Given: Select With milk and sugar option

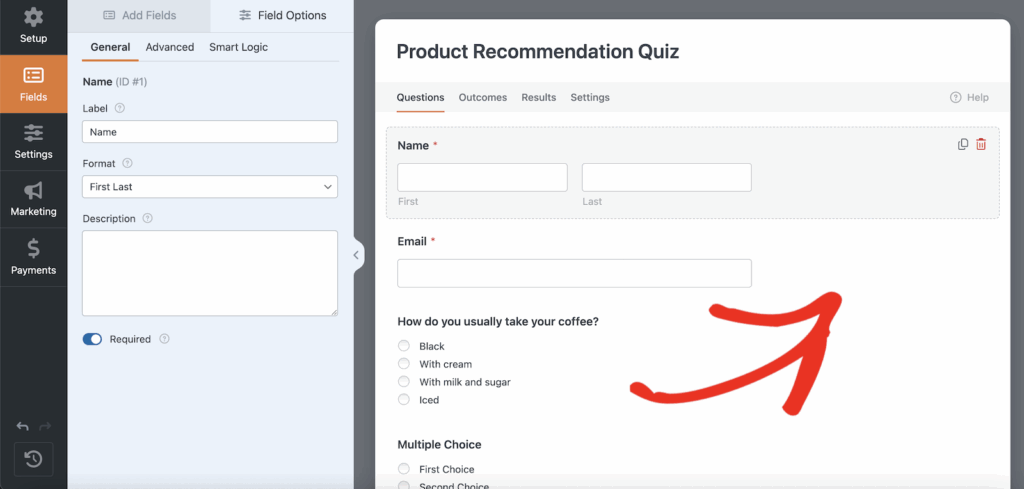Looking at the screenshot, I should click(404, 382).
